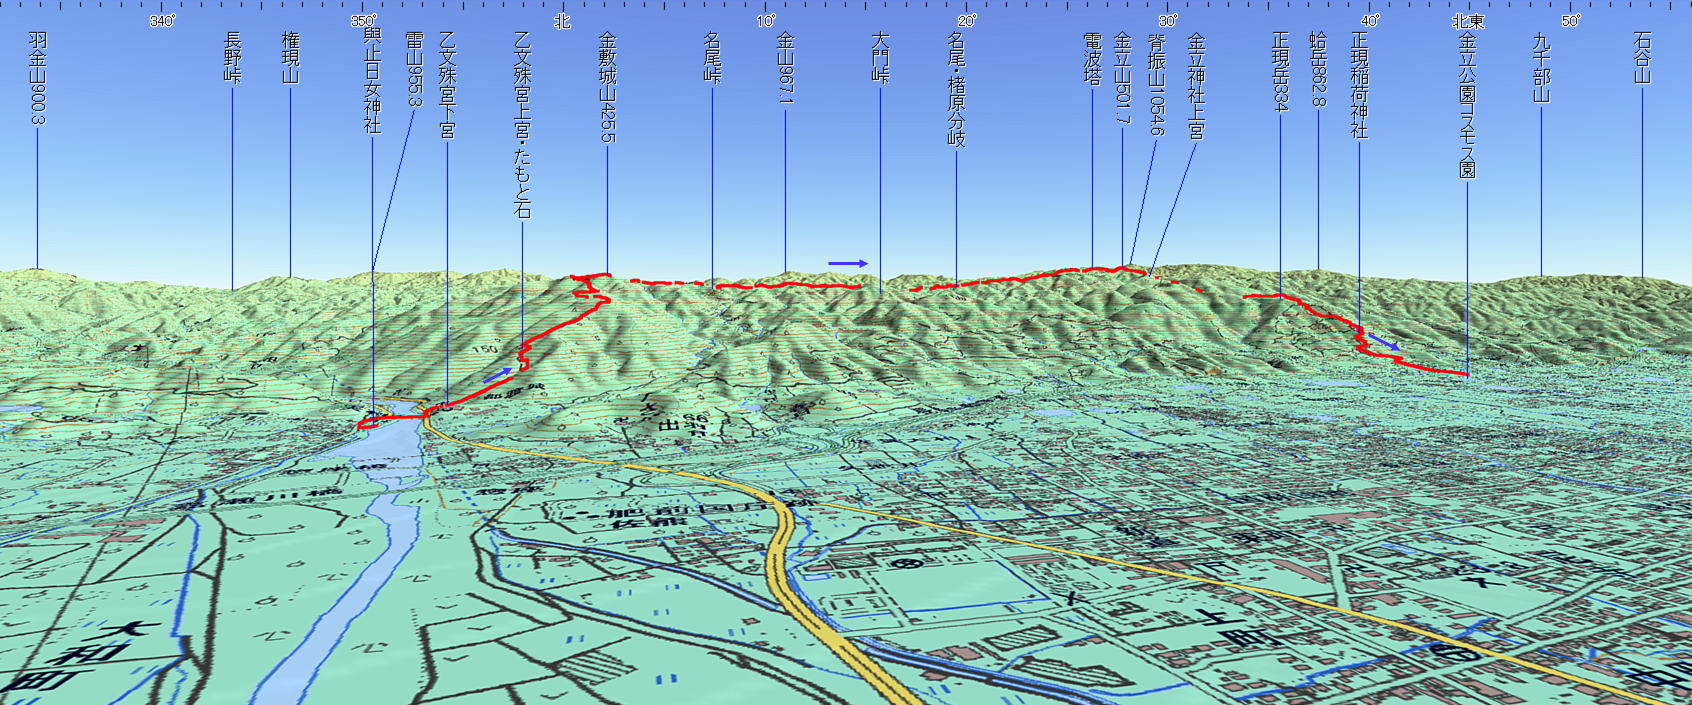Select the 名尾峠 pass label
Viewport: 1692px width, 705px height.
tap(712, 57)
